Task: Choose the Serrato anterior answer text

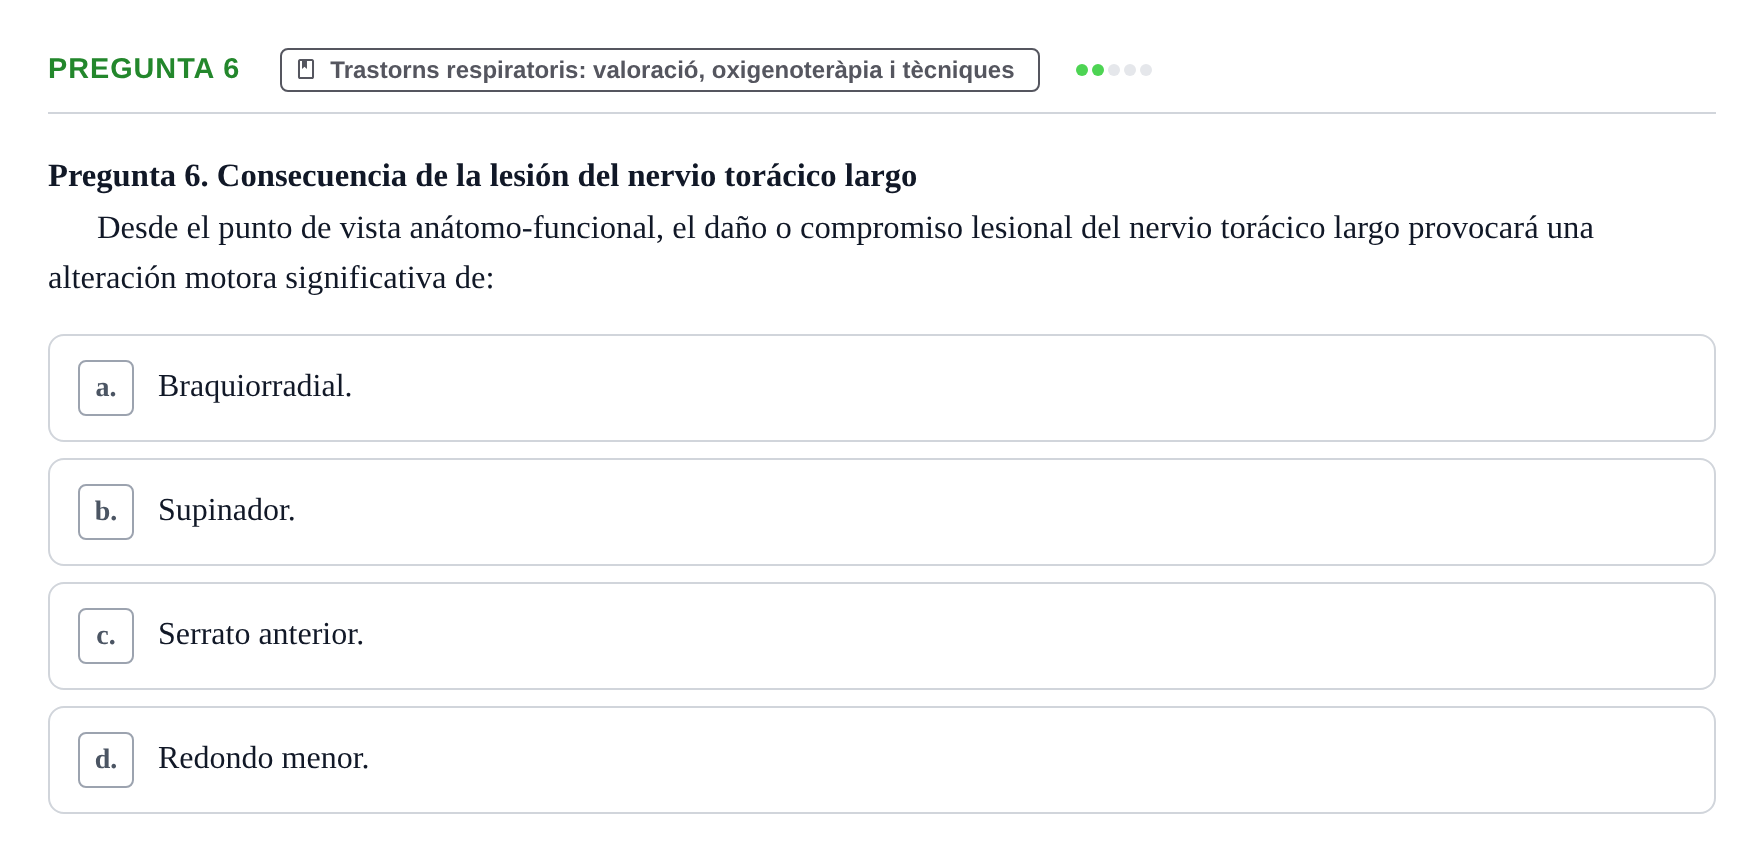Action: 261,634
